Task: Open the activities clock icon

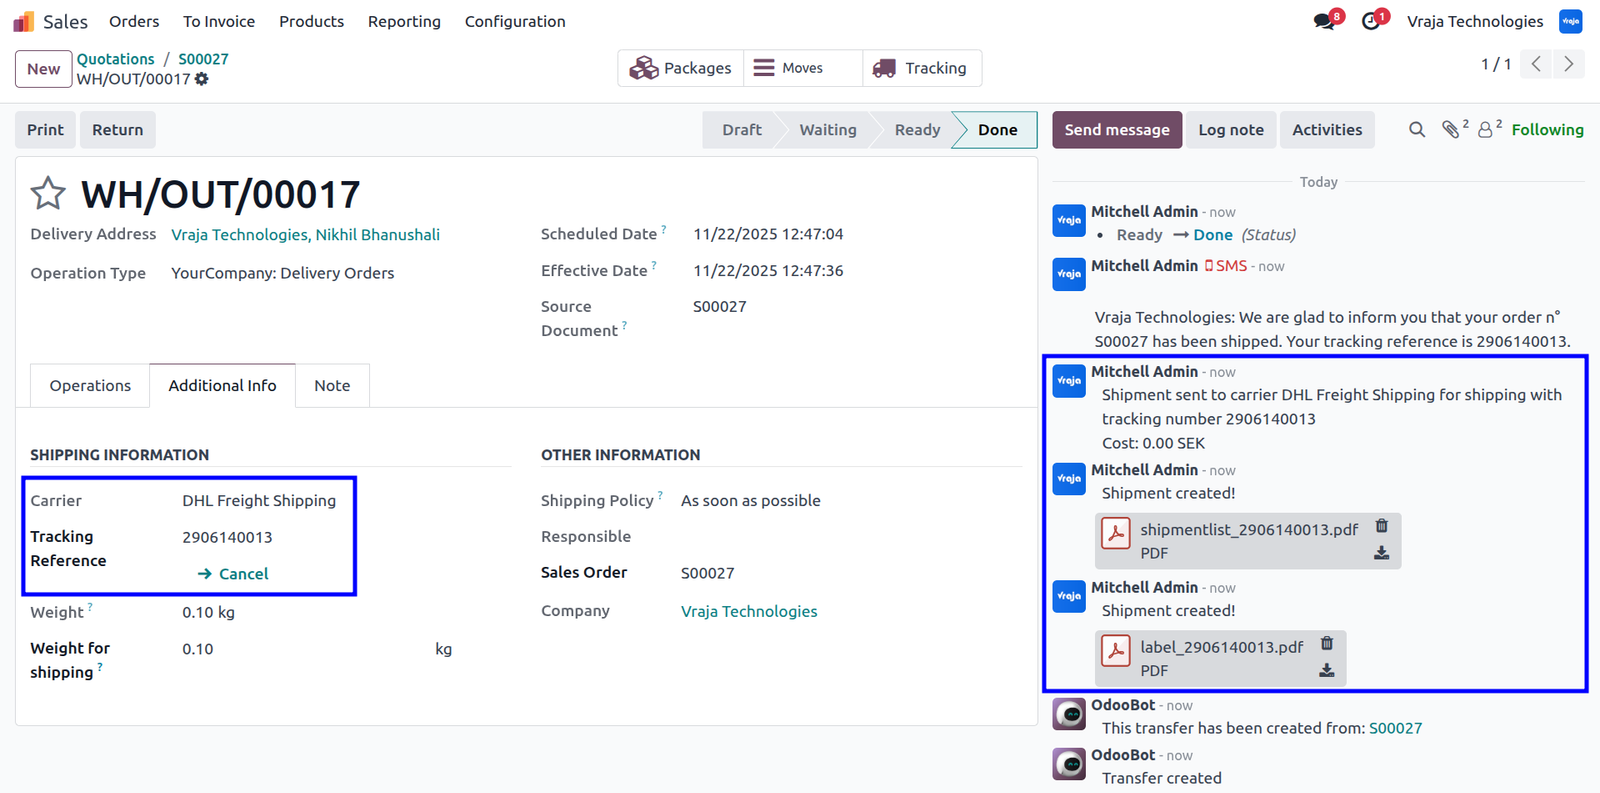Action: [x=1371, y=21]
